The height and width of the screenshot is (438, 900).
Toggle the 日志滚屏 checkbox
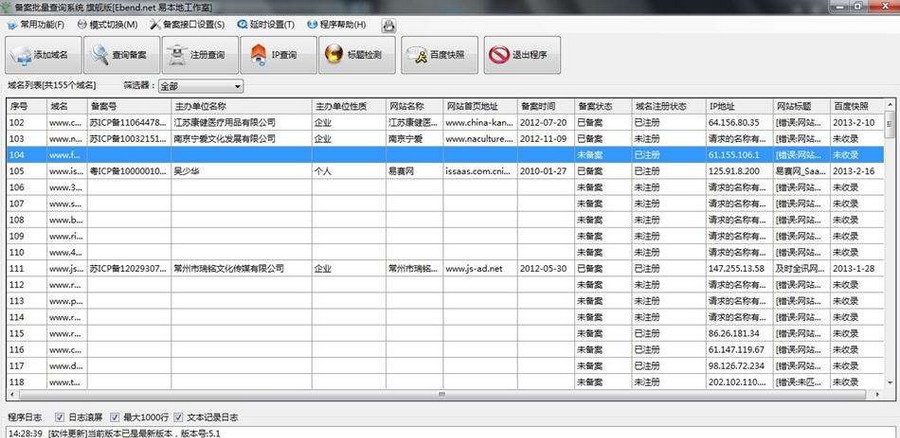[60, 417]
